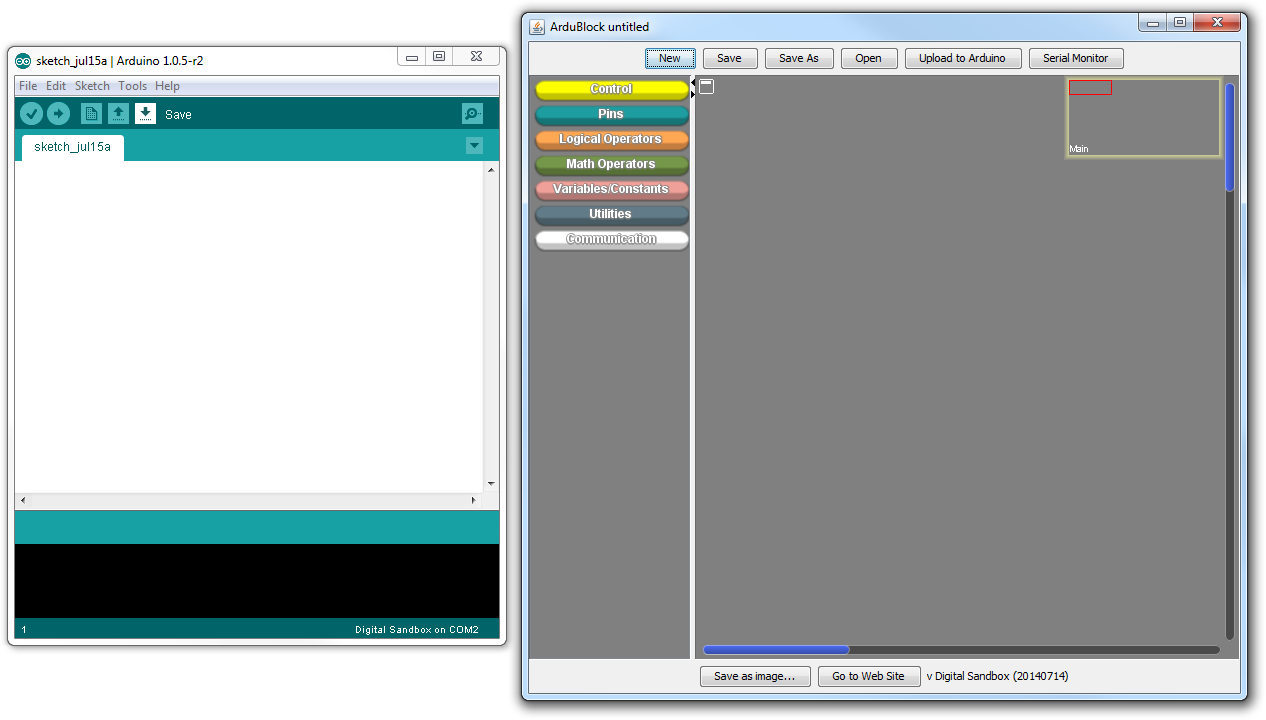
Task: Create a new sketch with the document icon
Action: [x=91, y=114]
